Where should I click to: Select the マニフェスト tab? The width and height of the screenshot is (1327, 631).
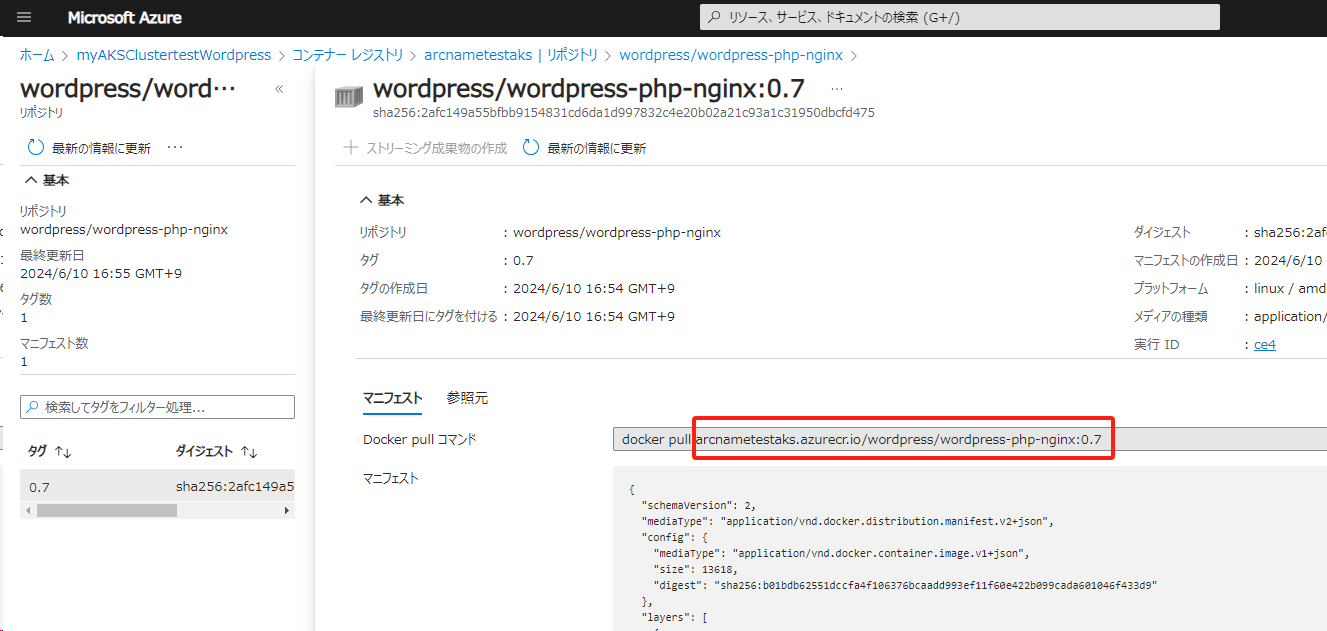pyautogui.click(x=392, y=397)
